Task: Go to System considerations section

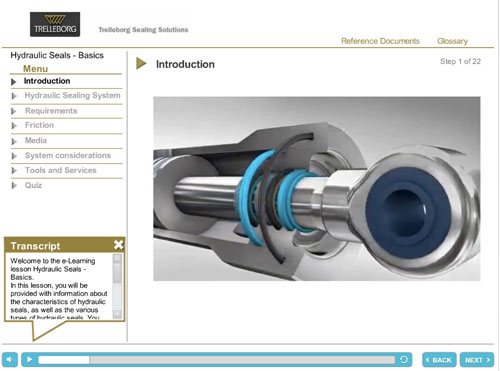Action: pyautogui.click(x=68, y=155)
